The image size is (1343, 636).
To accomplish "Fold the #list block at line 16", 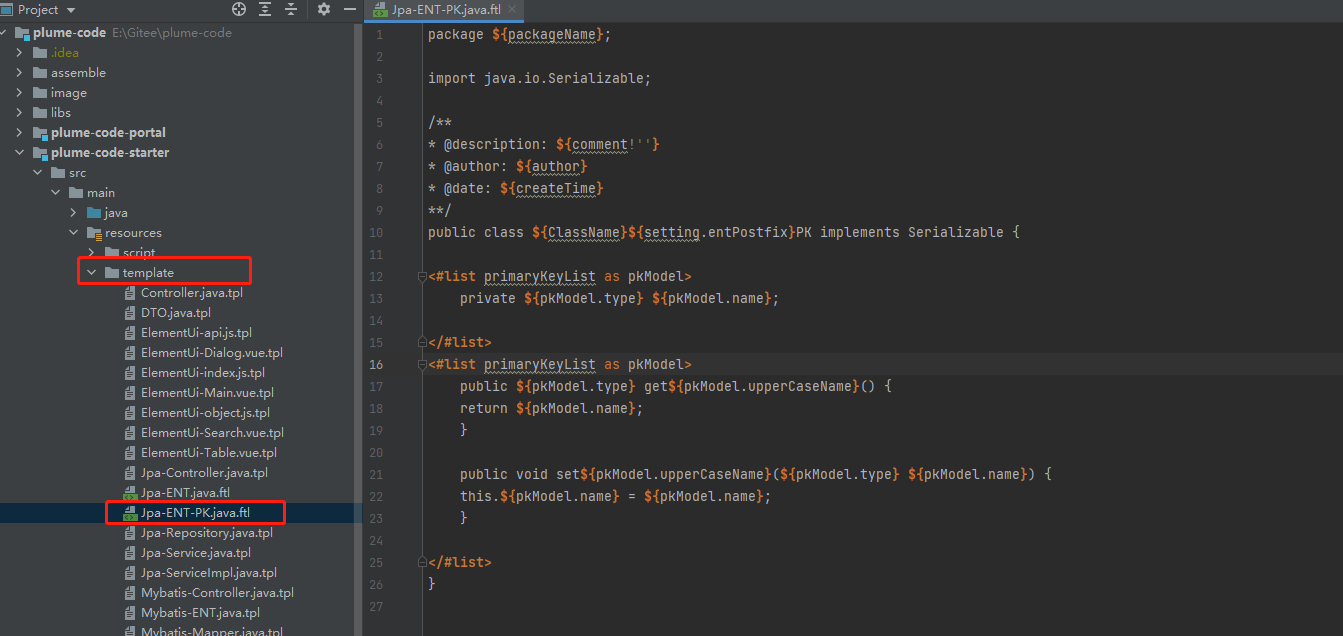I will [x=423, y=365].
